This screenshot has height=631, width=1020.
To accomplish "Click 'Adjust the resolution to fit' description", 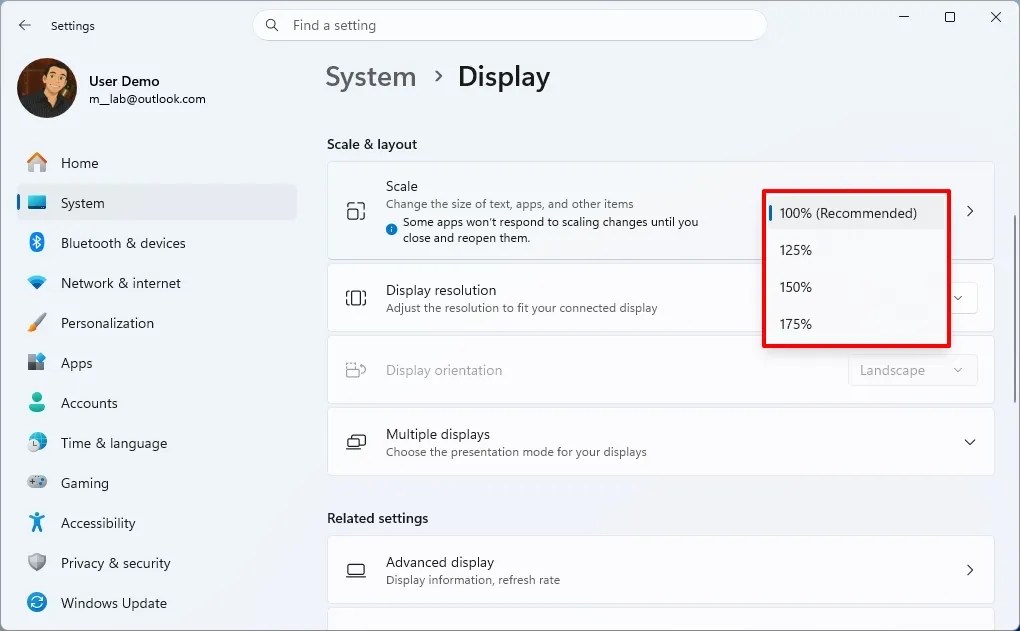I will pyautogui.click(x=522, y=308).
